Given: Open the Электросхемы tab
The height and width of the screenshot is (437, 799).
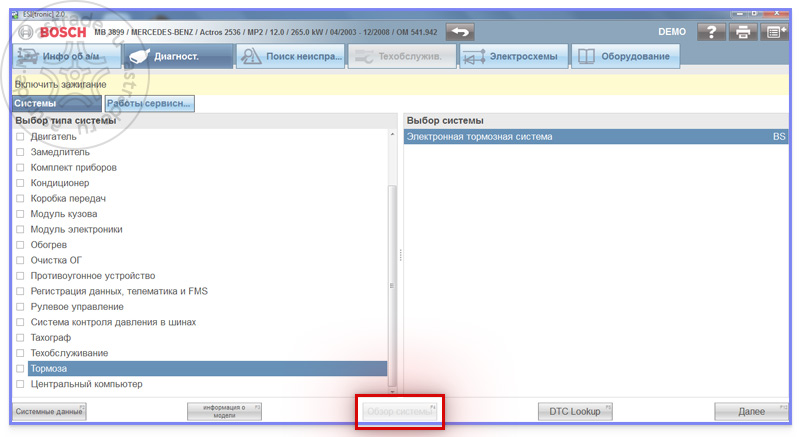Looking at the screenshot, I should [x=514, y=56].
